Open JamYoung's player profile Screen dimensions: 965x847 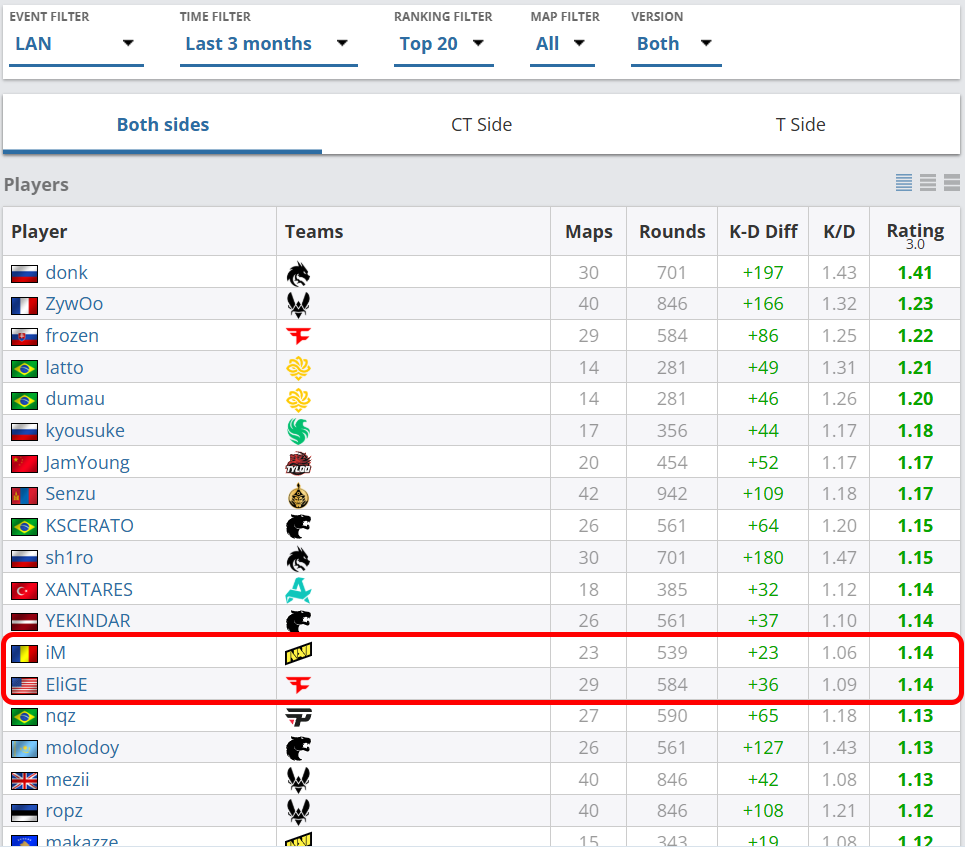[87, 463]
